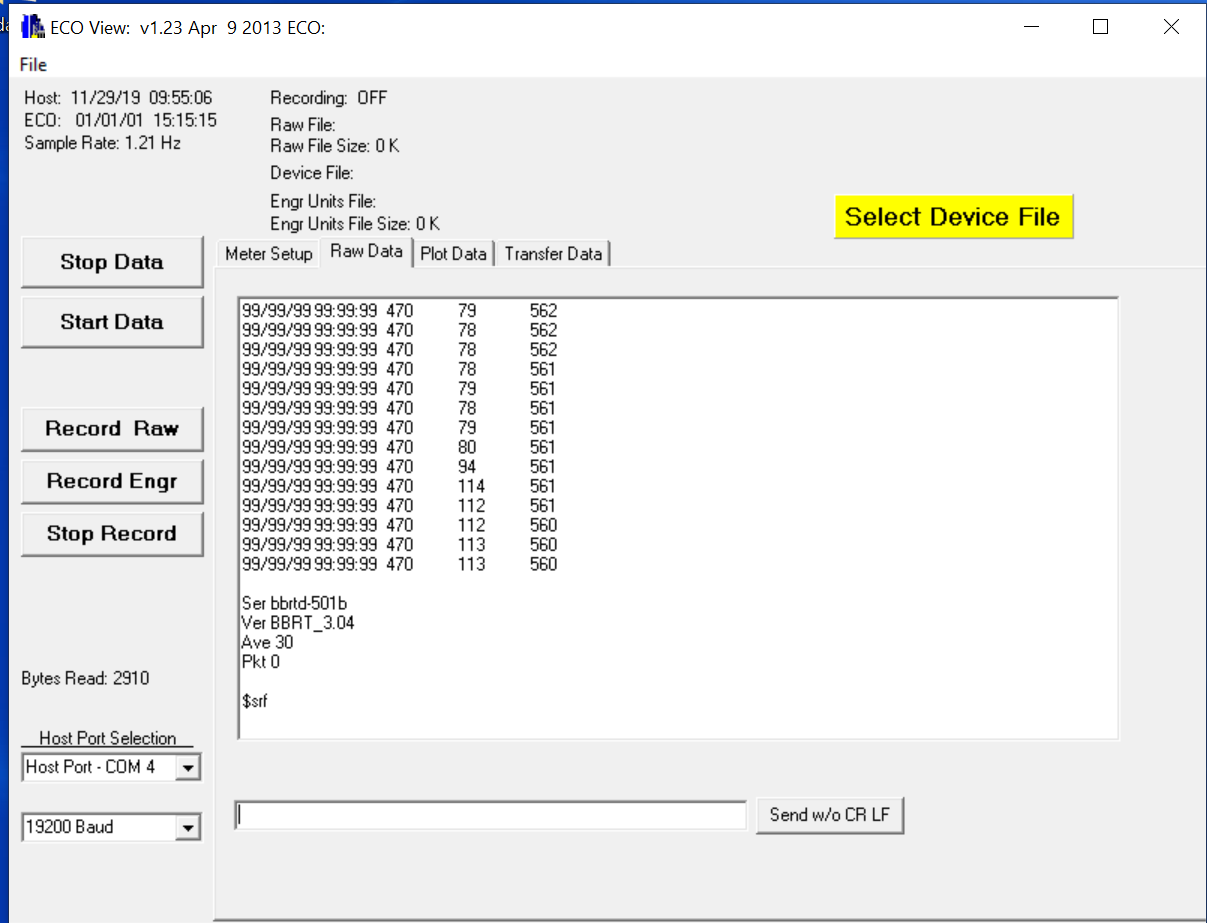Open the File menu
The width and height of the screenshot is (1207, 923).
pos(33,65)
